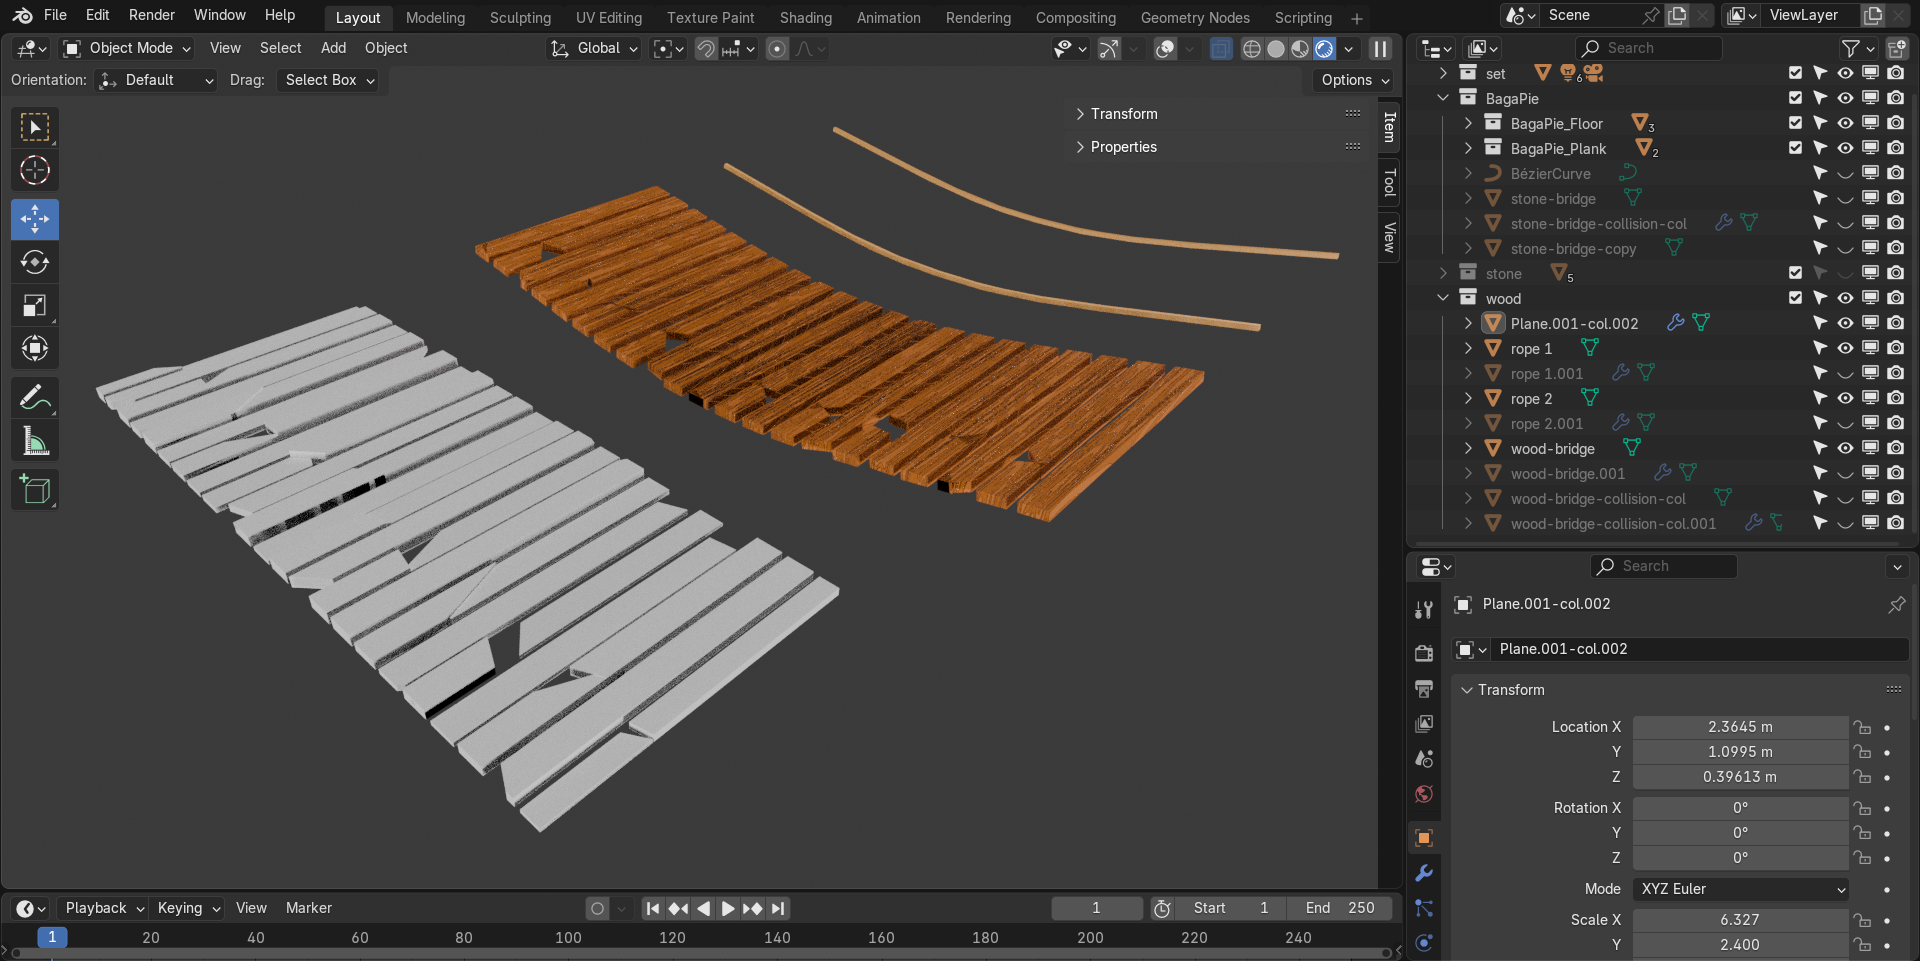Select the Move tool in toolbar

pos(35,219)
